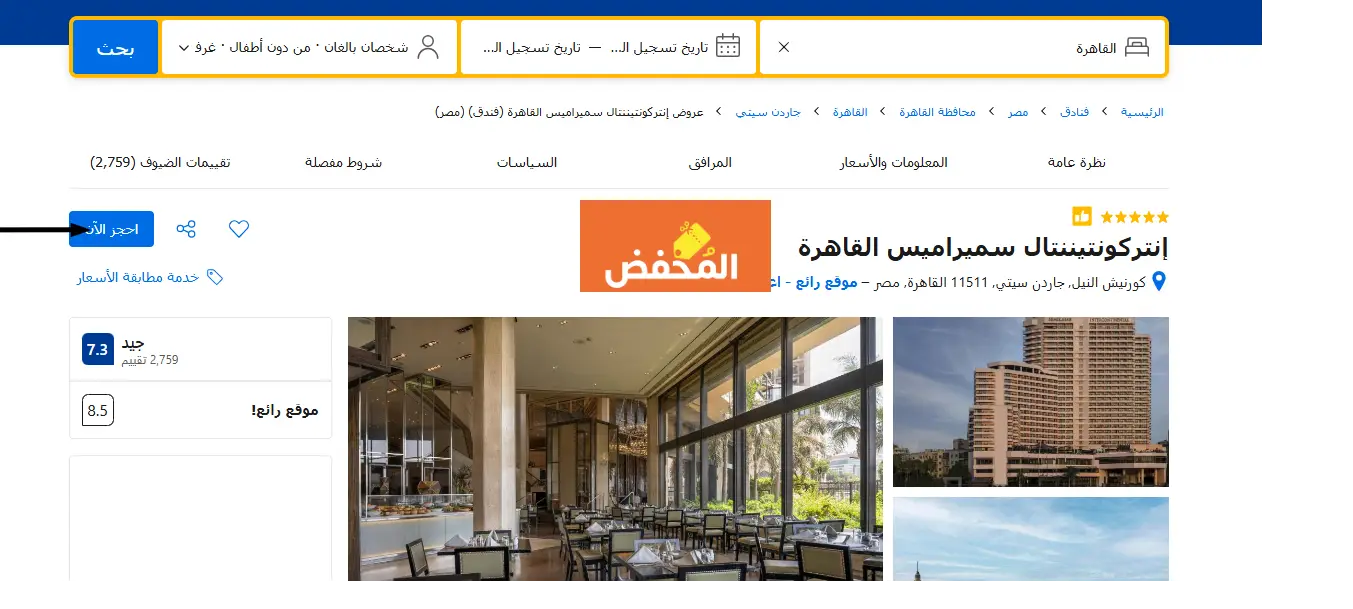Click the heart save-to-wishlist icon
Screen dimensions: 1353x609
(238, 229)
